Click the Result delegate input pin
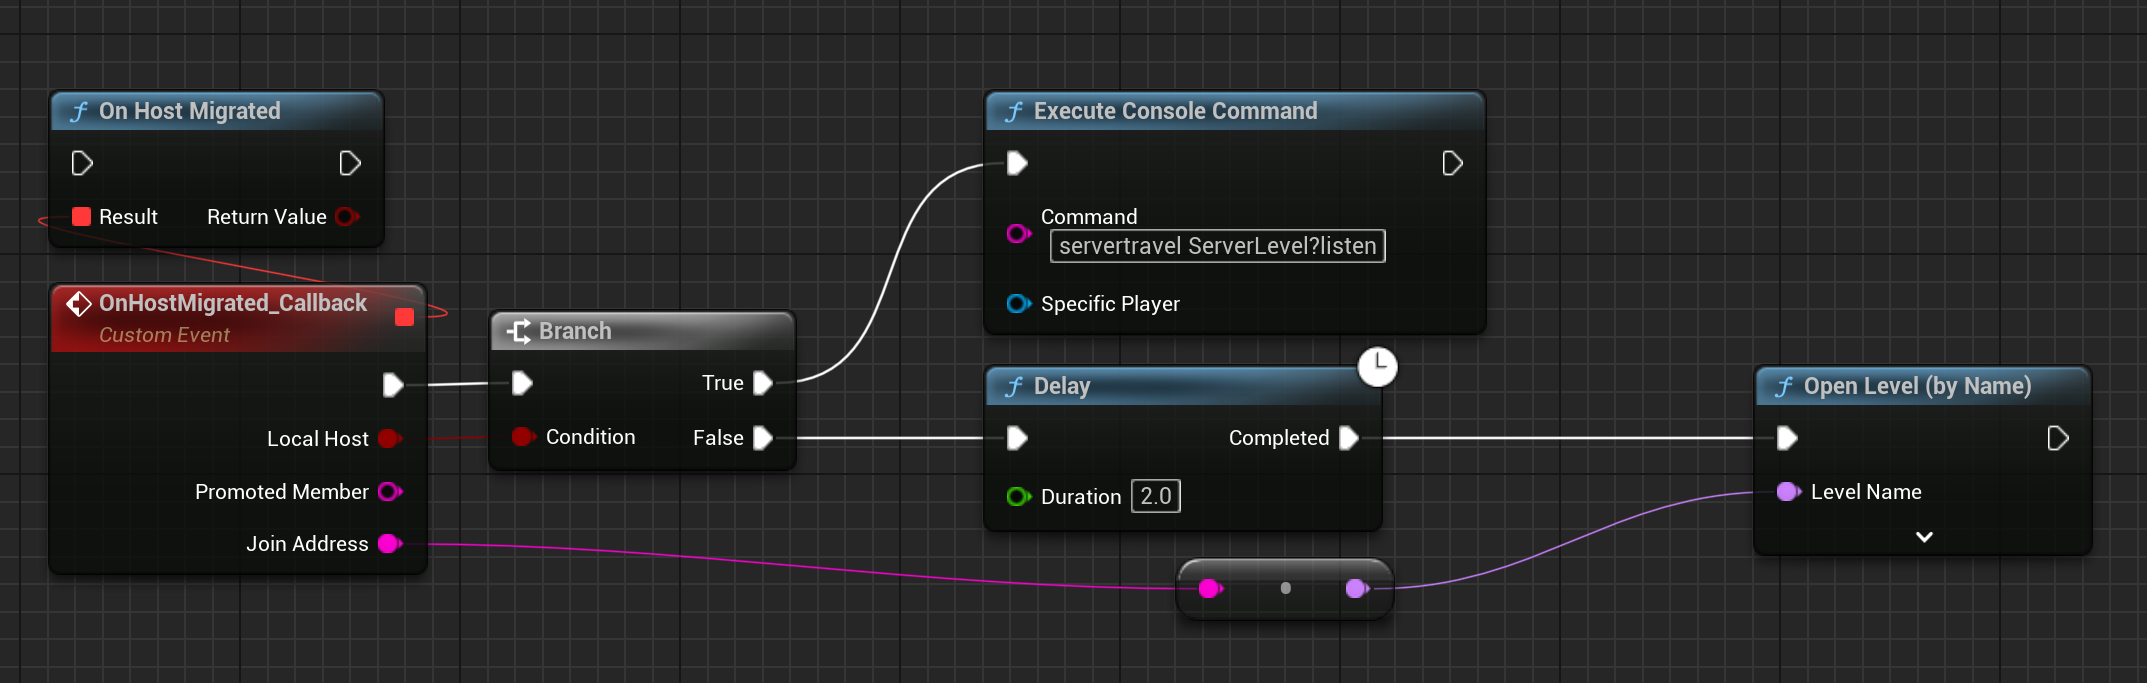 (82, 217)
